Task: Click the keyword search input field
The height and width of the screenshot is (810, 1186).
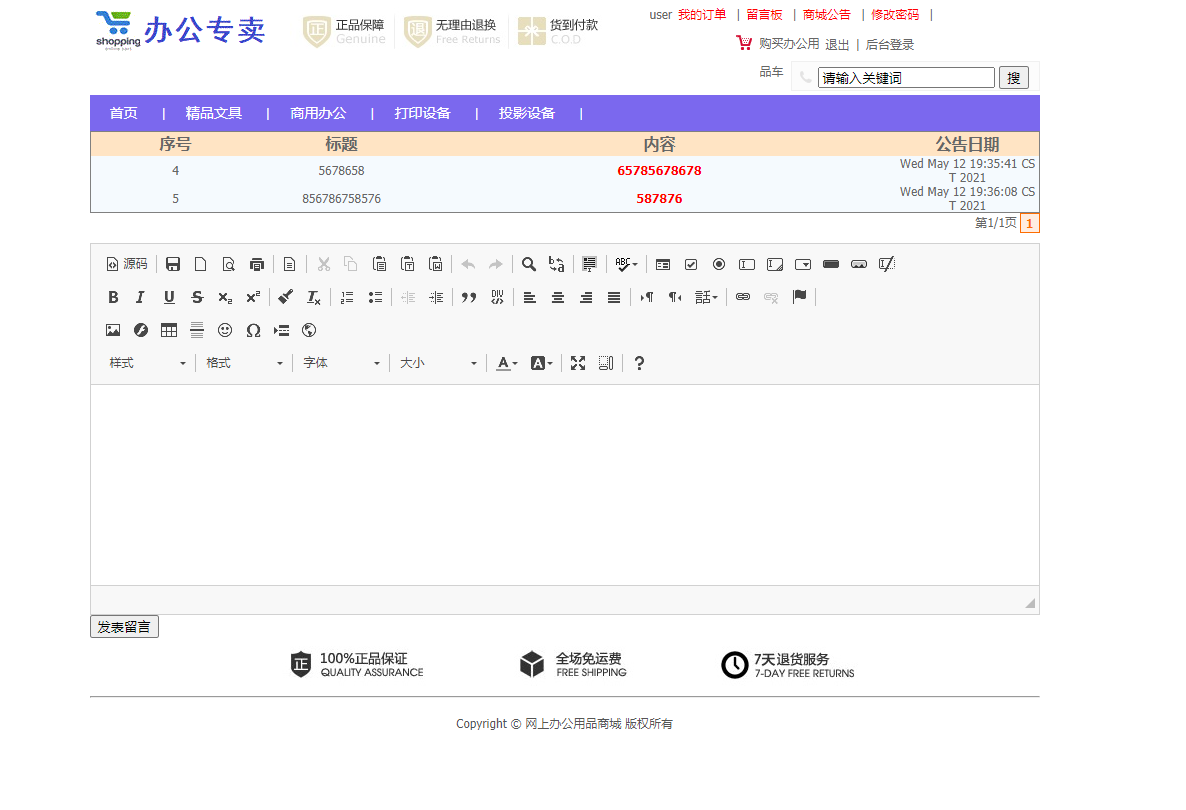Action: (x=905, y=77)
